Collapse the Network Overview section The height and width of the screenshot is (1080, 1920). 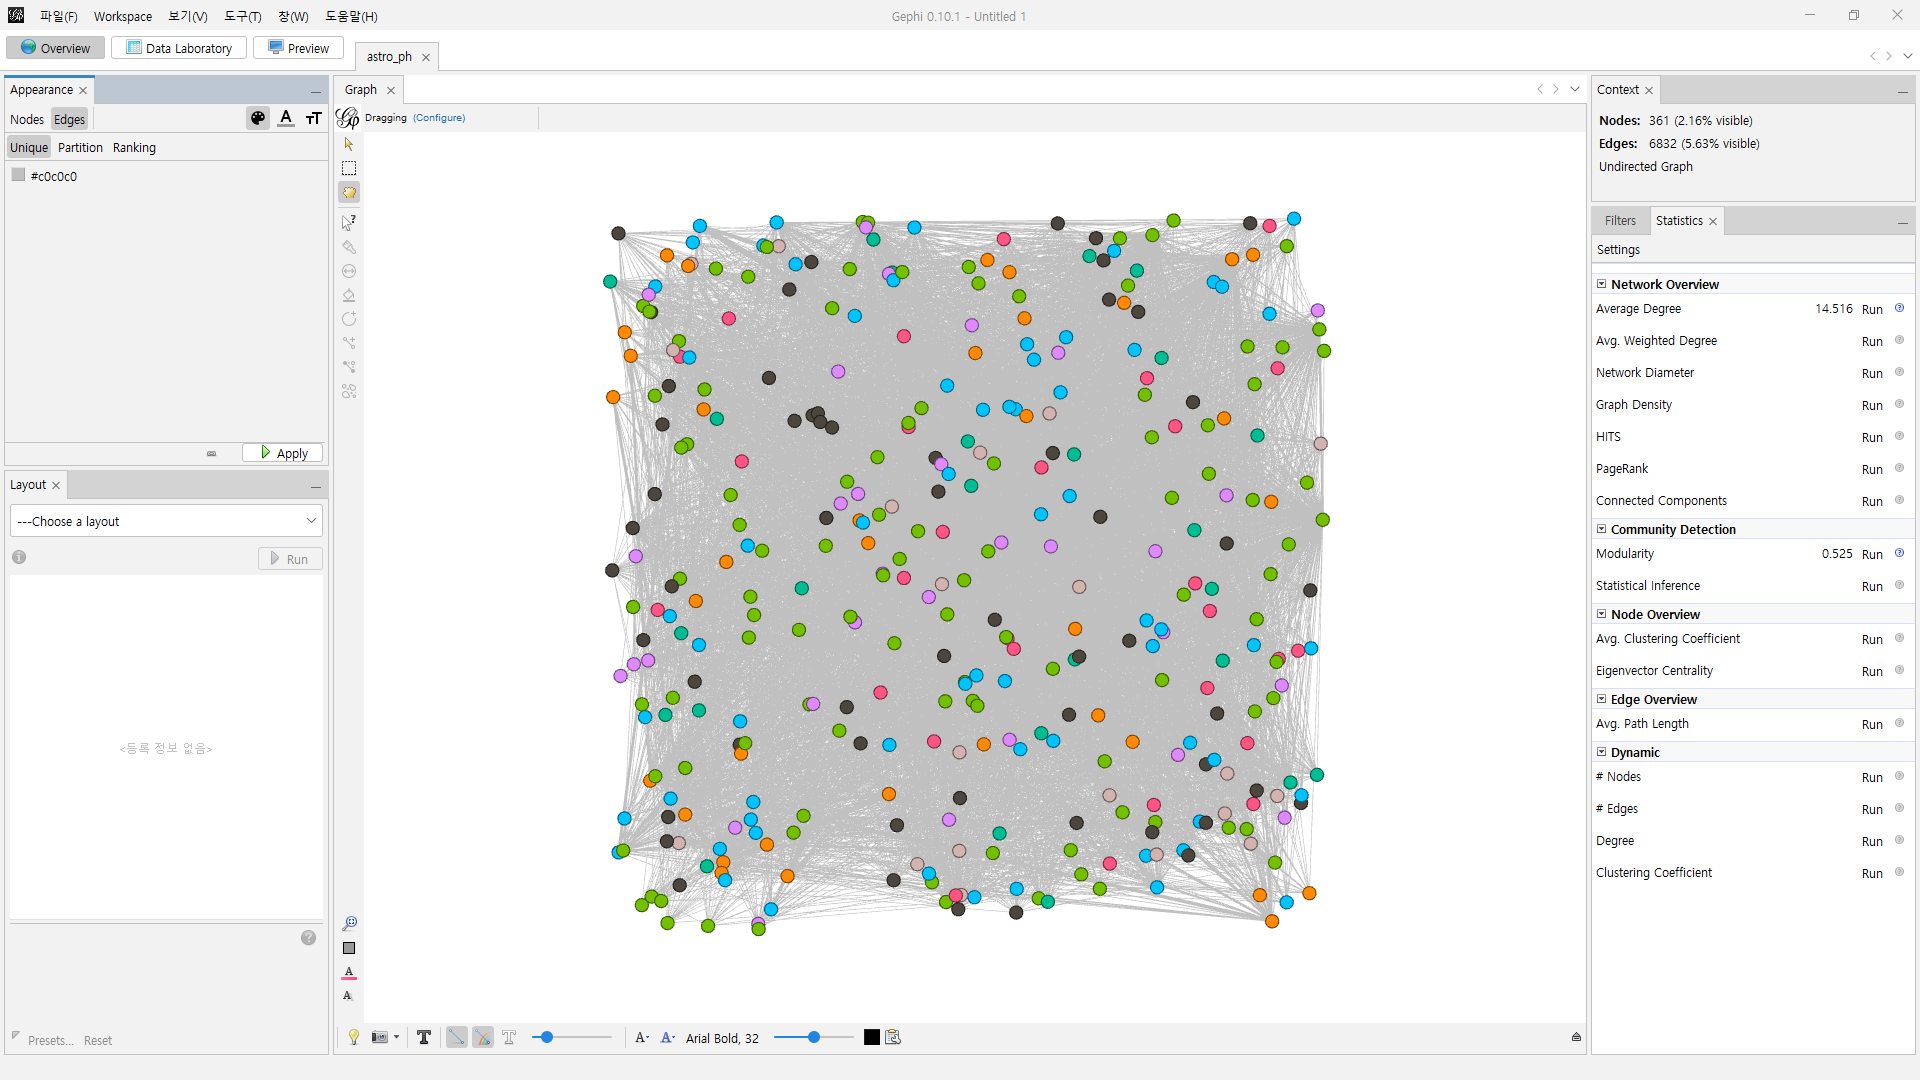click(1601, 285)
